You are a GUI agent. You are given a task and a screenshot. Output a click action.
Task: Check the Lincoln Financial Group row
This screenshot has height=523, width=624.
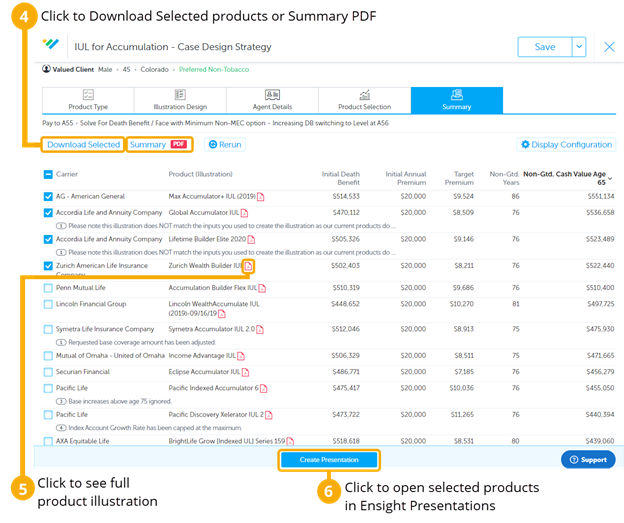pyautogui.click(x=48, y=304)
